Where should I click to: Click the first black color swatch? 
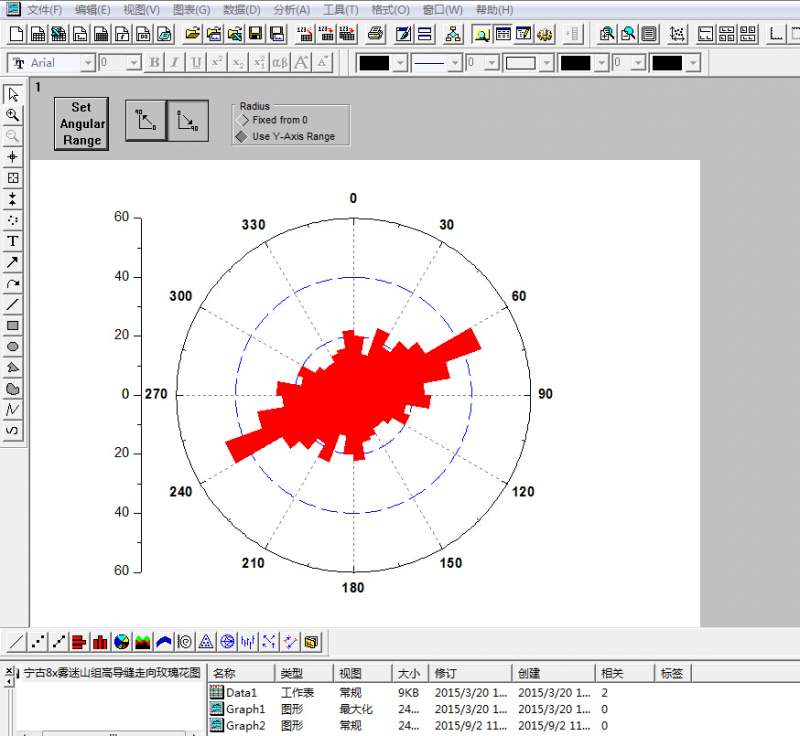[x=374, y=63]
